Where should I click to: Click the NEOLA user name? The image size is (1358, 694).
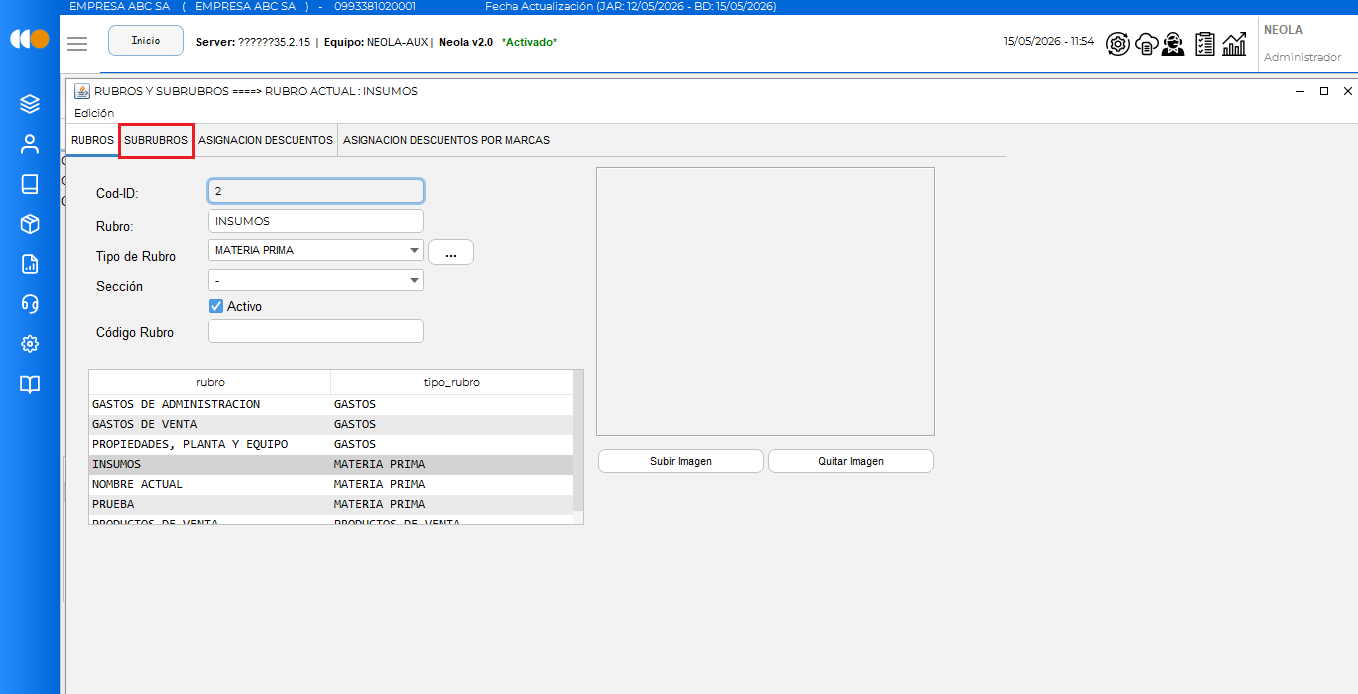coord(1283,30)
